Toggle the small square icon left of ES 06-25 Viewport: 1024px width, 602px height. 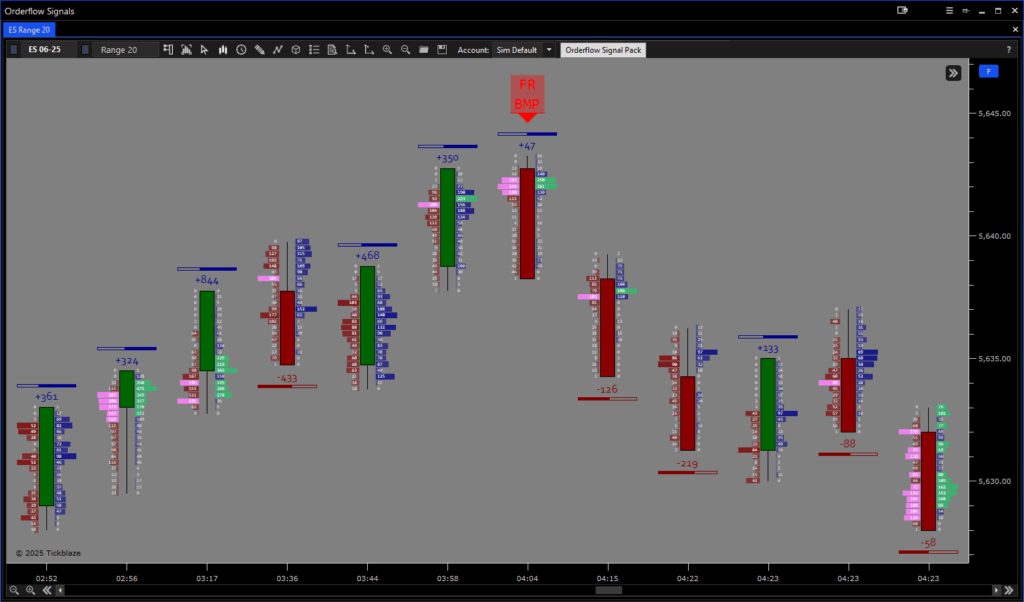point(14,49)
